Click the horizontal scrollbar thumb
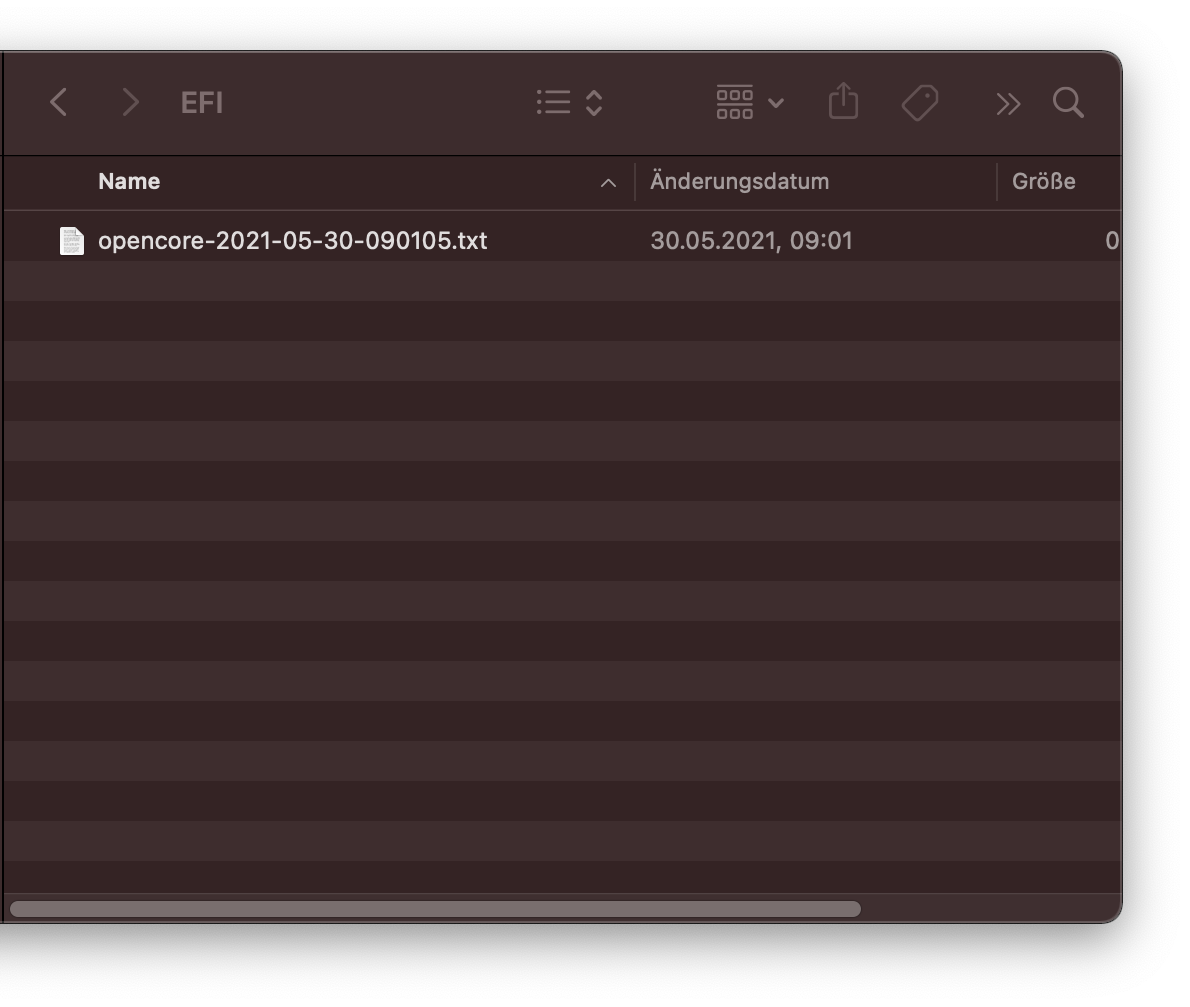The image size is (1190, 1007). (435, 908)
